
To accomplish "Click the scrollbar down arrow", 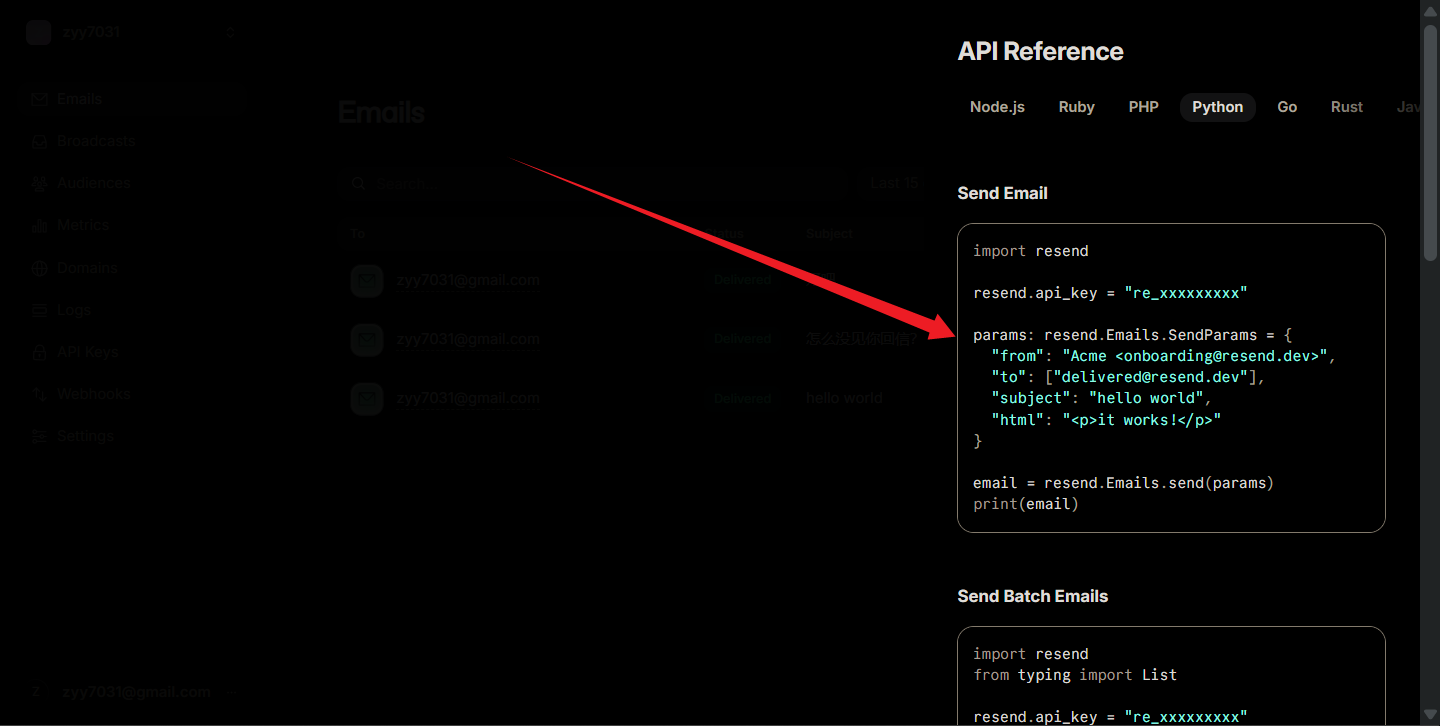I will point(1430,716).
